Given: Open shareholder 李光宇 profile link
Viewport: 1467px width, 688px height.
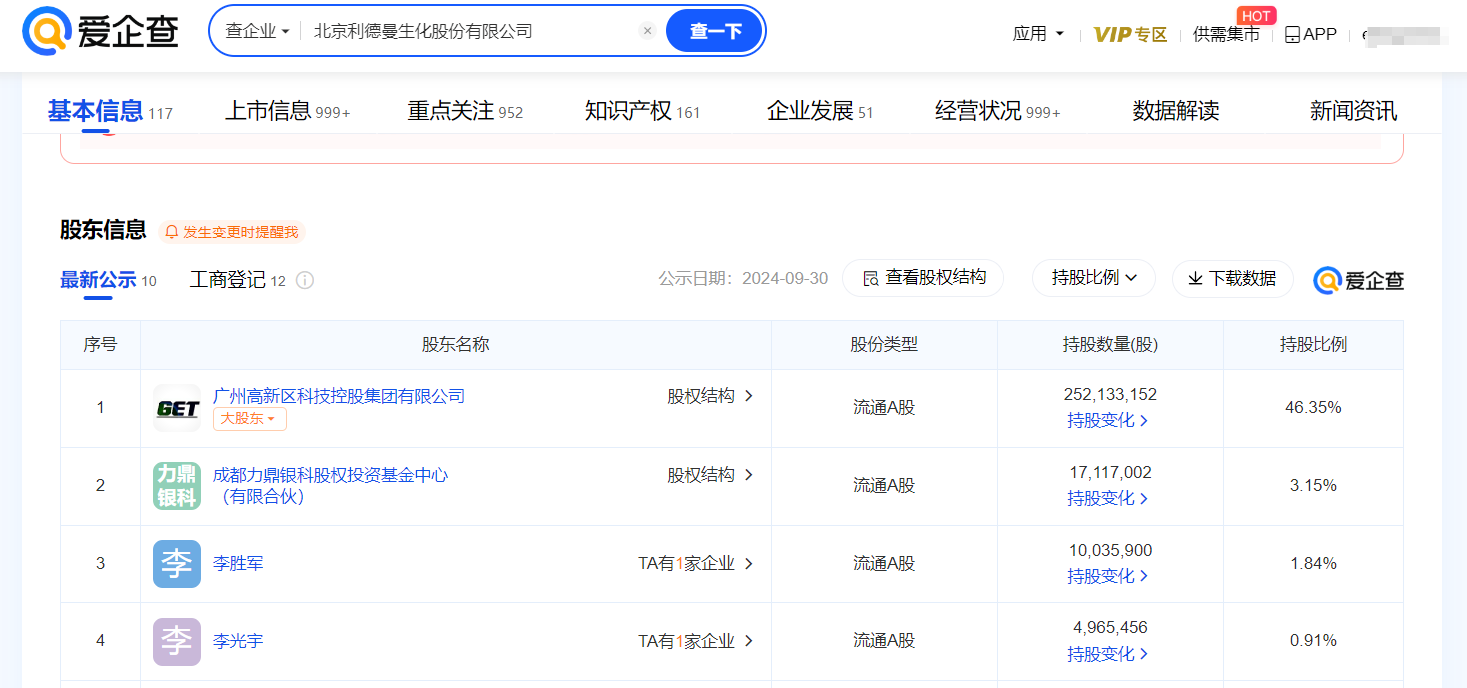Looking at the screenshot, I should point(238,641).
